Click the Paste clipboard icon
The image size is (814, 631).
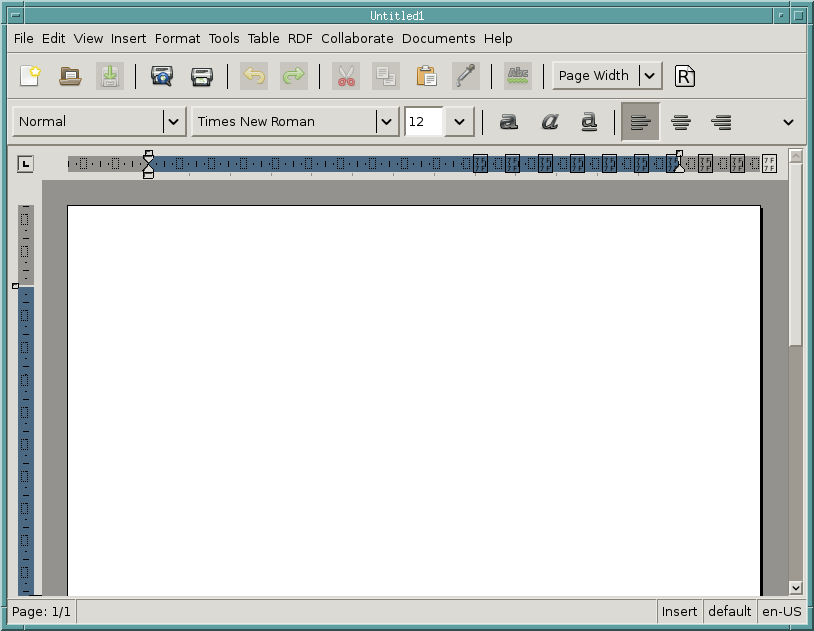point(426,76)
